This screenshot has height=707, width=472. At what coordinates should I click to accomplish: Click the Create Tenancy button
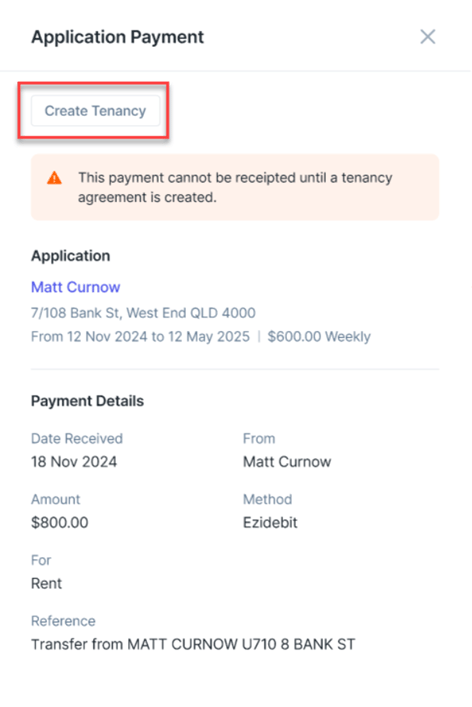[x=95, y=110]
